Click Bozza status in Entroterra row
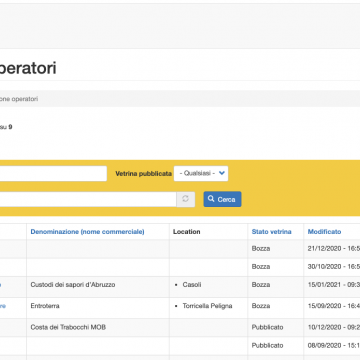The width and height of the screenshot is (360, 360). pyautogui.click(x=261, y=306)
